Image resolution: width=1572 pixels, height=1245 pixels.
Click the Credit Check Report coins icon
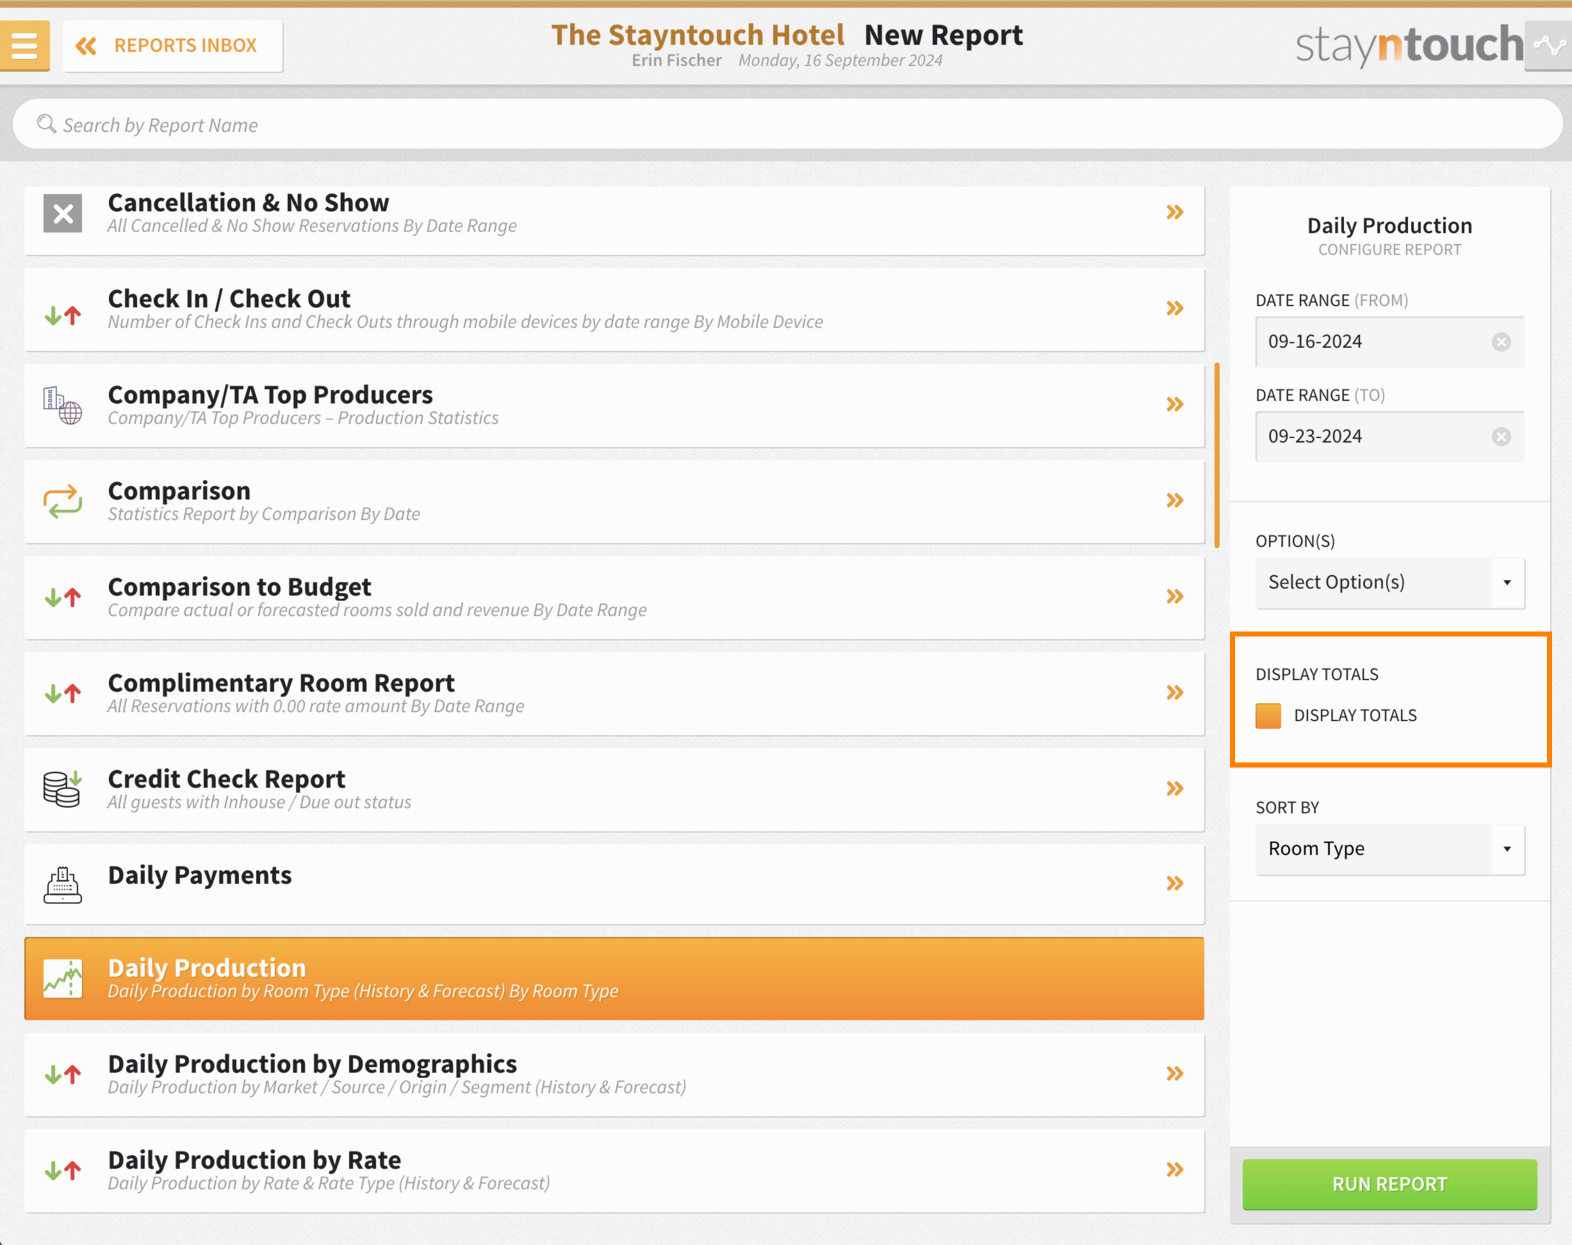(62, 789)
